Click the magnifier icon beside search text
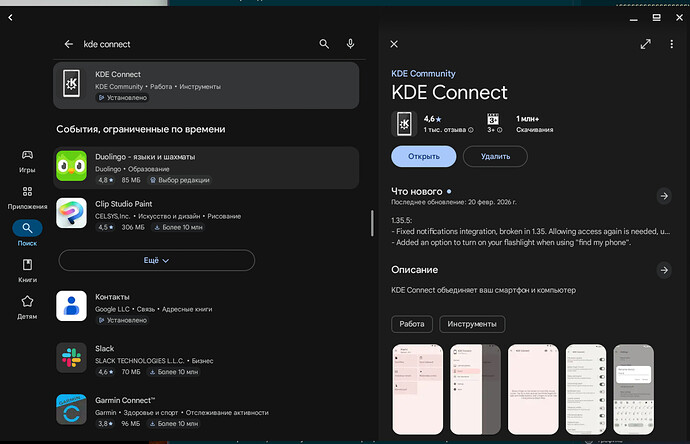Screen dimensions: 690x444 (x=324, y=44)
